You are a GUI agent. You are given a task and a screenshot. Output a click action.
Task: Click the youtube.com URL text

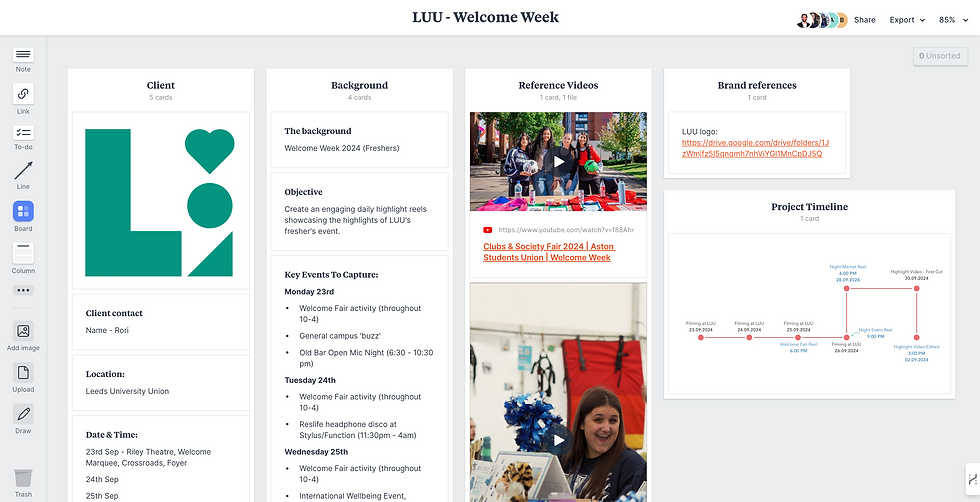pos(566,230)
